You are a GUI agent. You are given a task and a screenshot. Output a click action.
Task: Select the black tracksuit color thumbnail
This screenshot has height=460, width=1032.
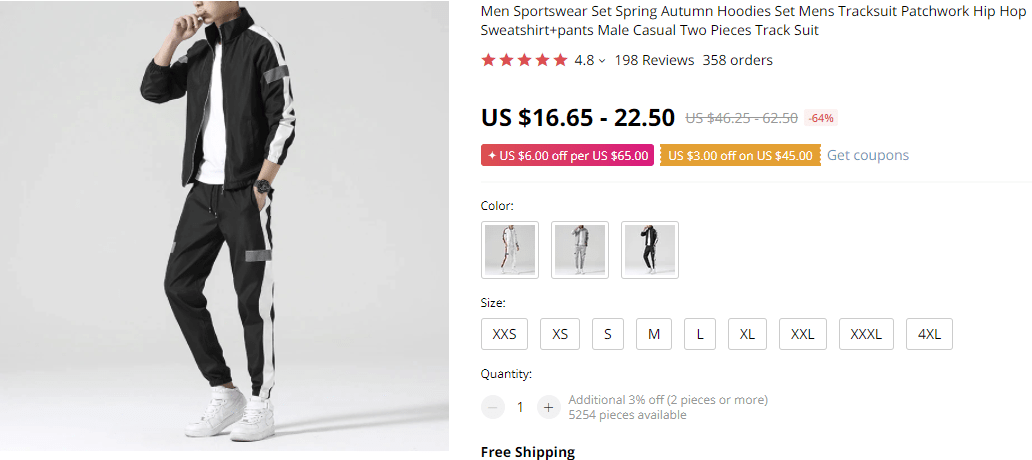pos(650,249)
